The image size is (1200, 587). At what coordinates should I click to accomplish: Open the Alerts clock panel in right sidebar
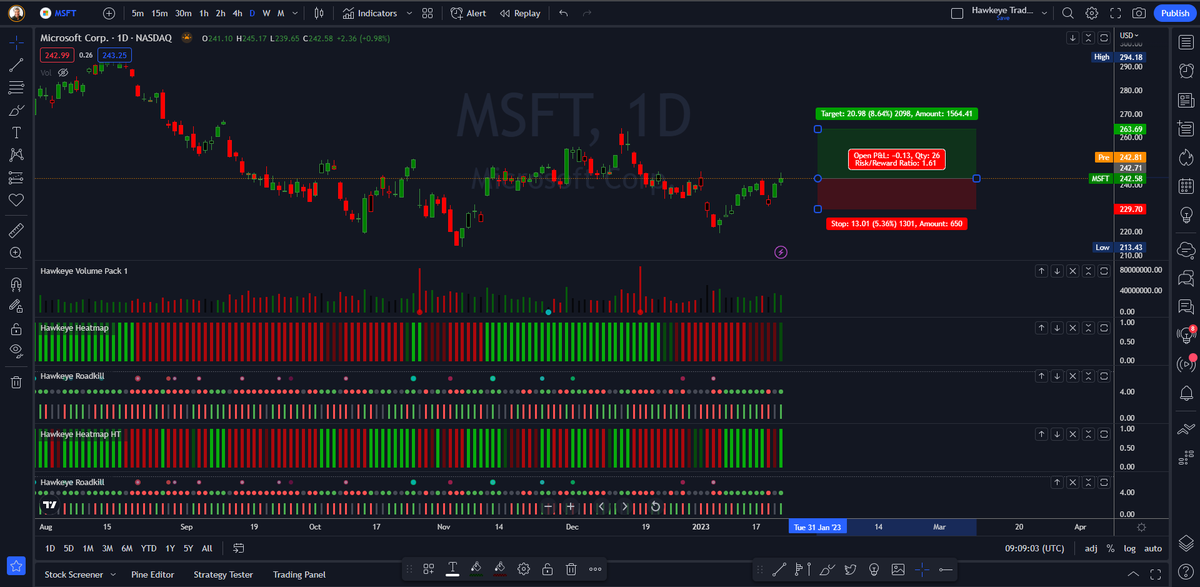[1186, 72]
